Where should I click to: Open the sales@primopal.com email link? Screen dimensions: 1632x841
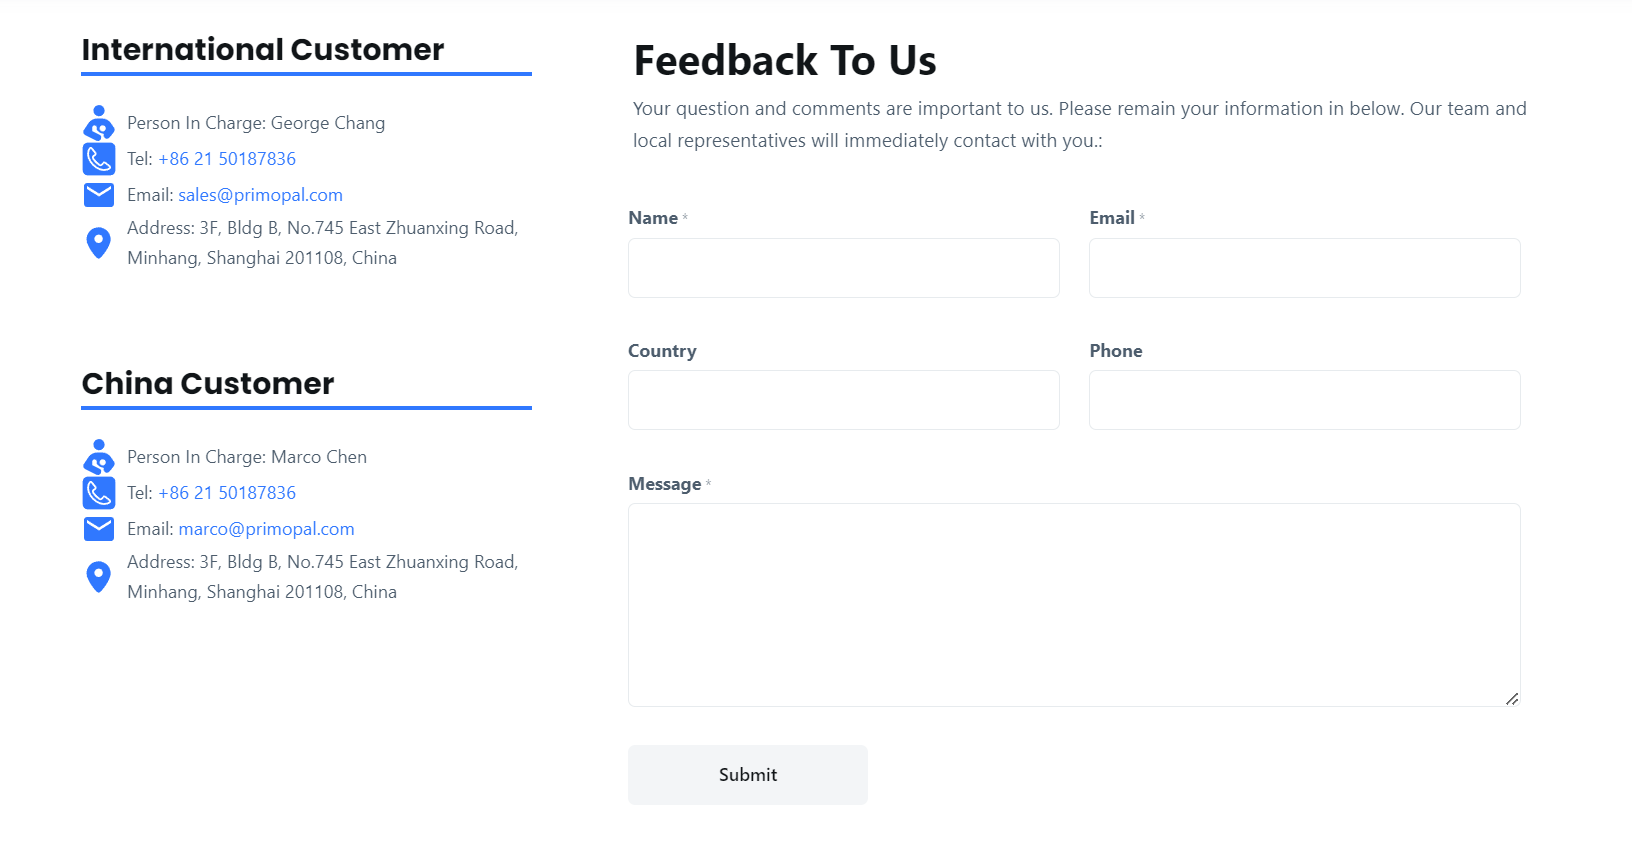260,195
